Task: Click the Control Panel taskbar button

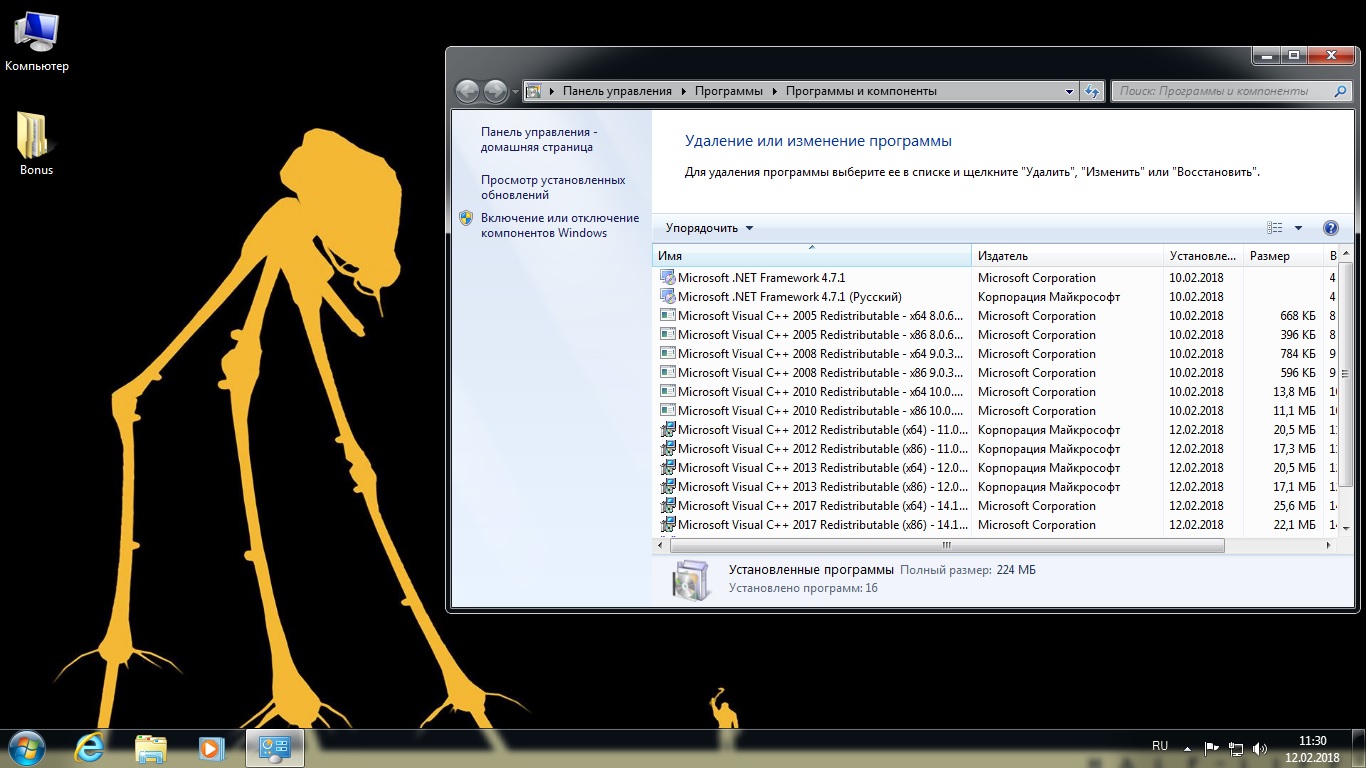Action: (274, 748)
